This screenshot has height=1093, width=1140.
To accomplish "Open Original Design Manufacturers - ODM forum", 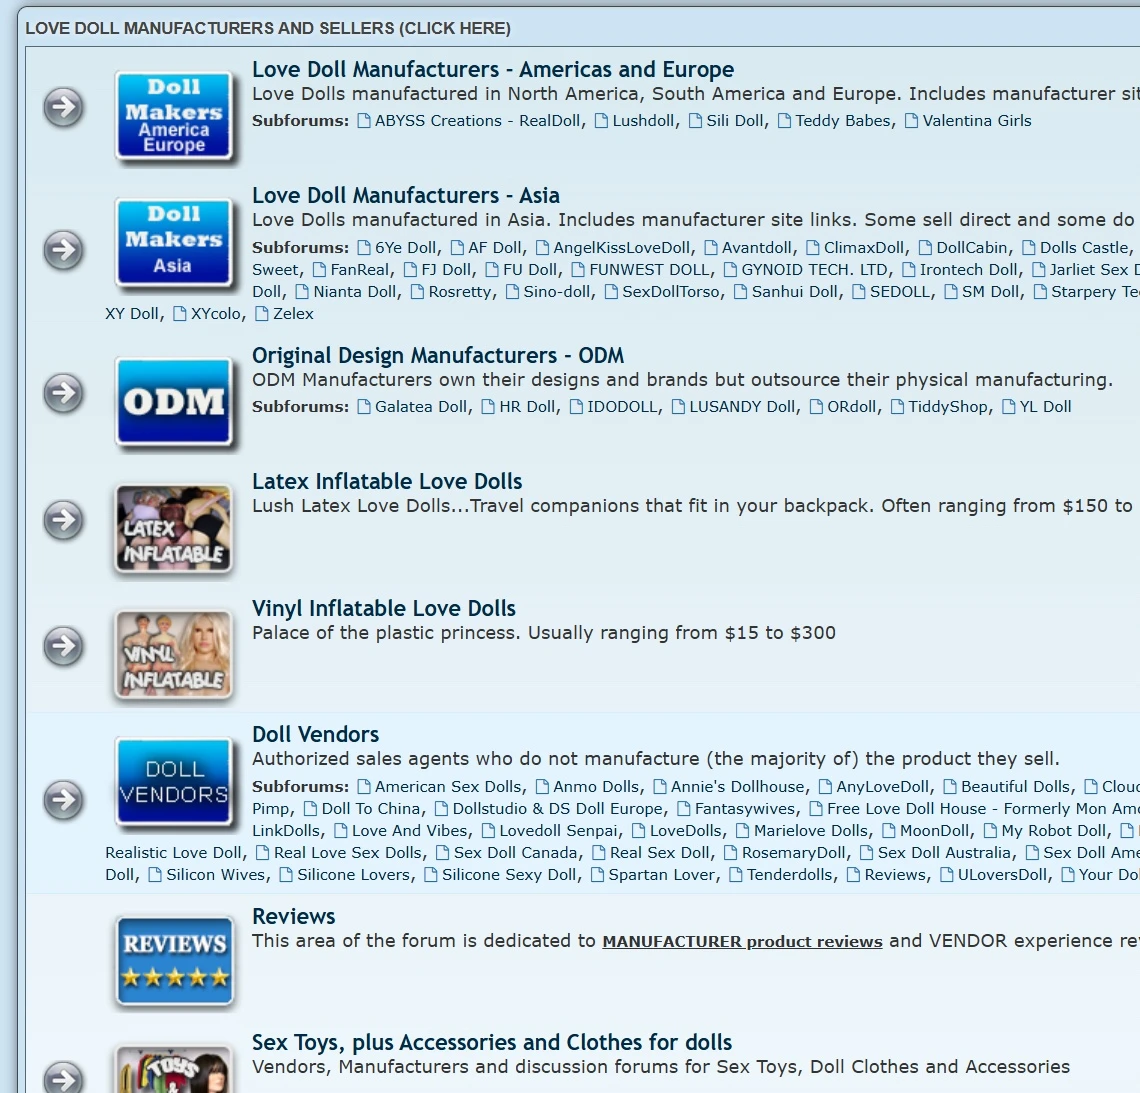I will coord(438,356).
